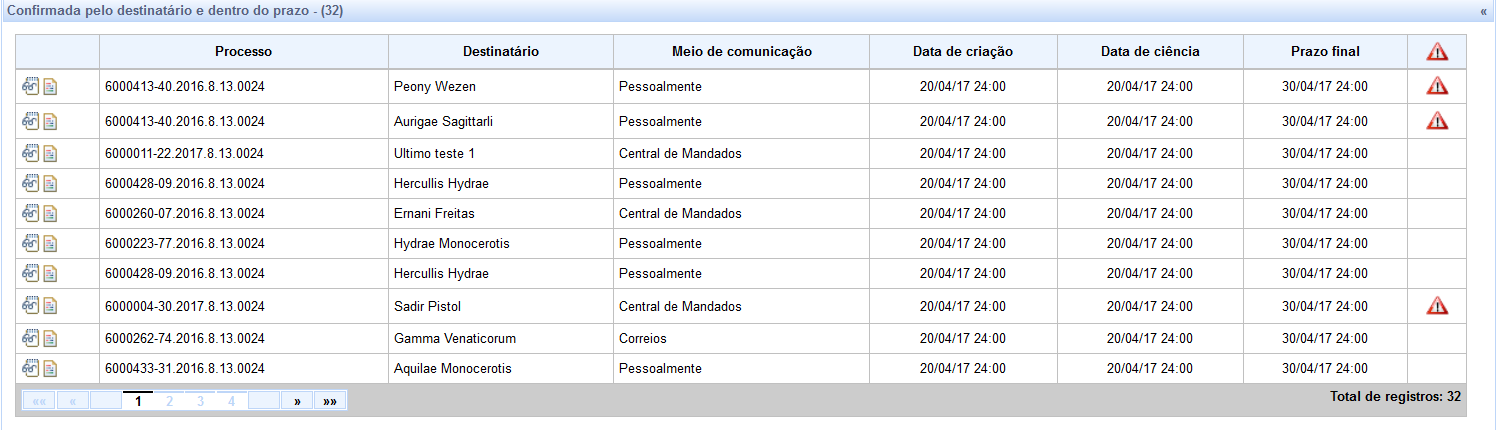The width and height of the screenshot is (1496, 430).
Task: Click binoculars icon for Aquilae Monocerotis row
Action: [x=30, y=368]
